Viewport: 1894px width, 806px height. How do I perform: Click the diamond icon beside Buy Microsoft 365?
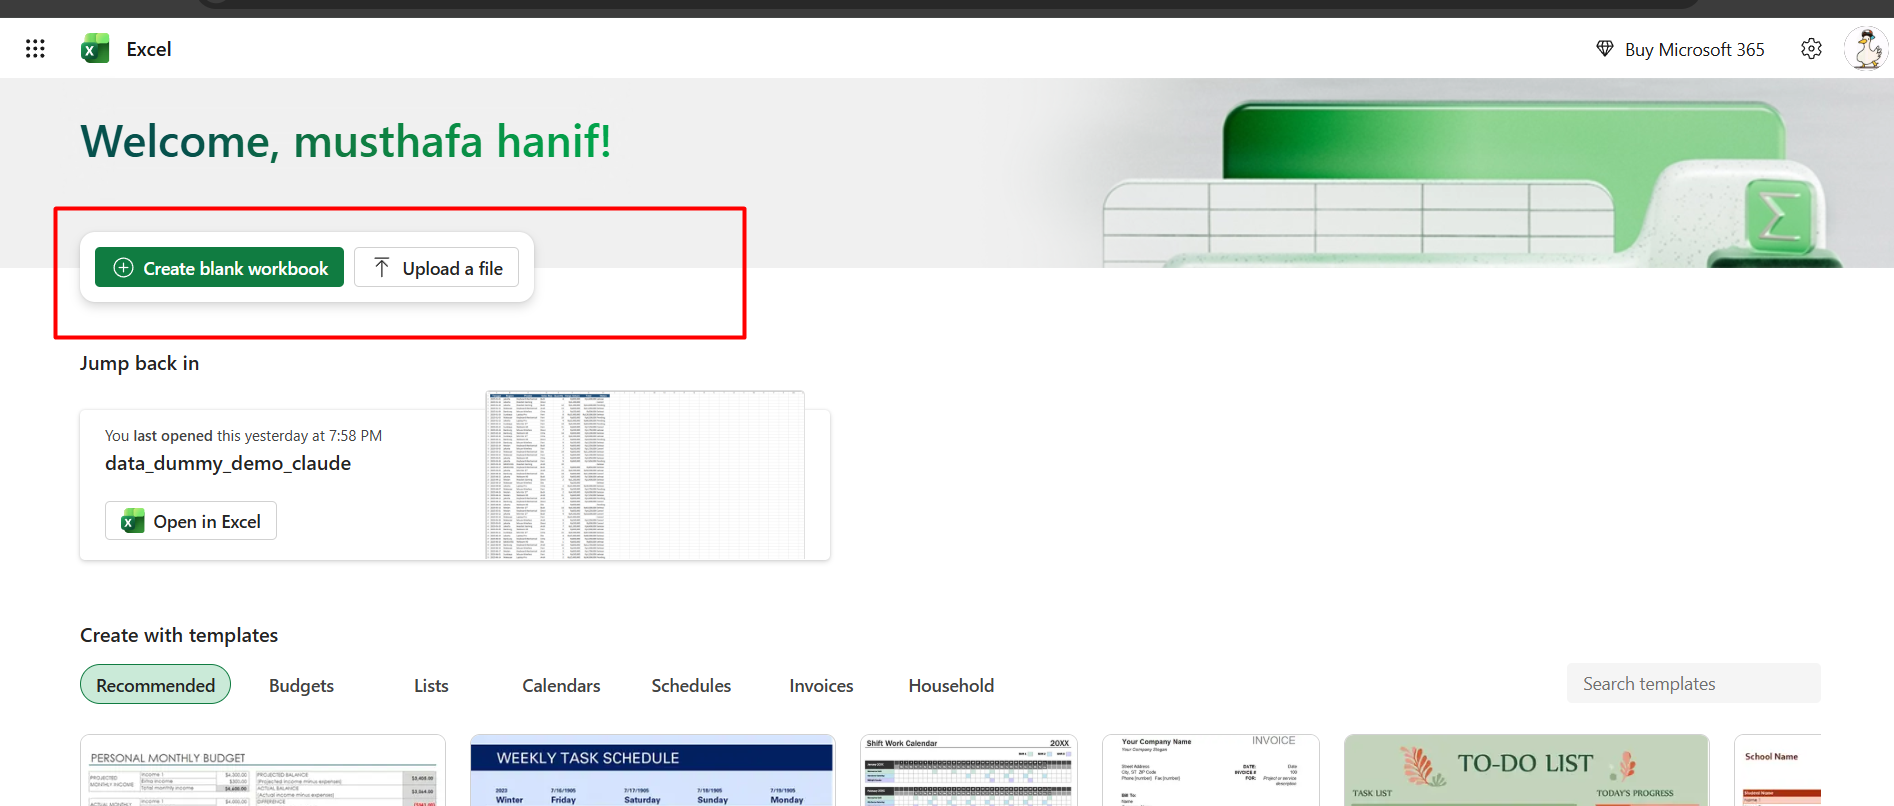coord(1605,49)
